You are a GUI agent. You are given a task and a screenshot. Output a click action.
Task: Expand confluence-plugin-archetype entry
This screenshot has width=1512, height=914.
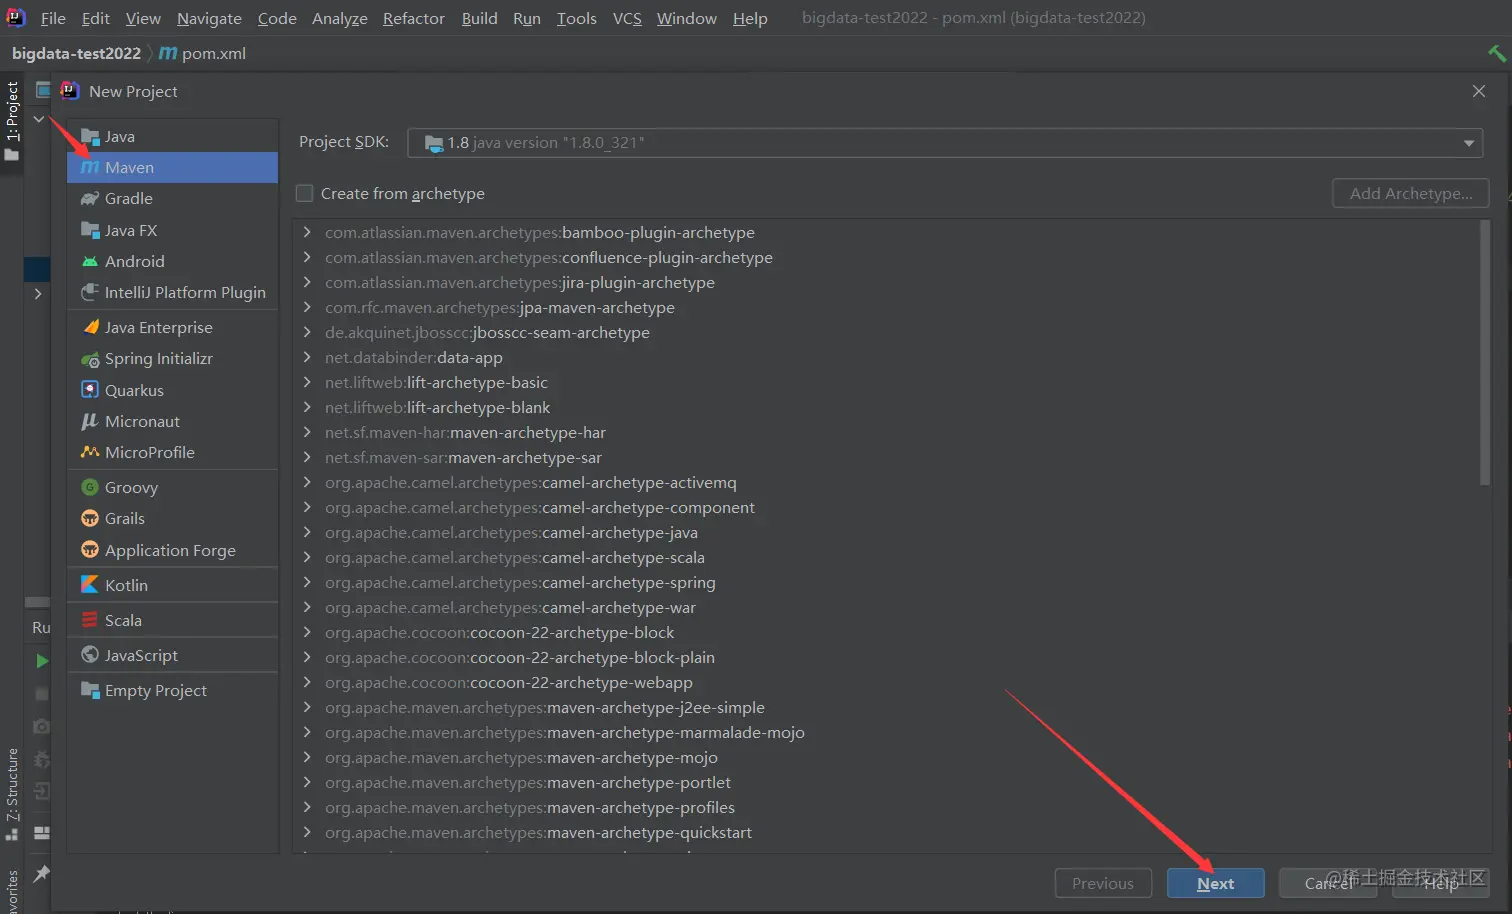[307, 257]
